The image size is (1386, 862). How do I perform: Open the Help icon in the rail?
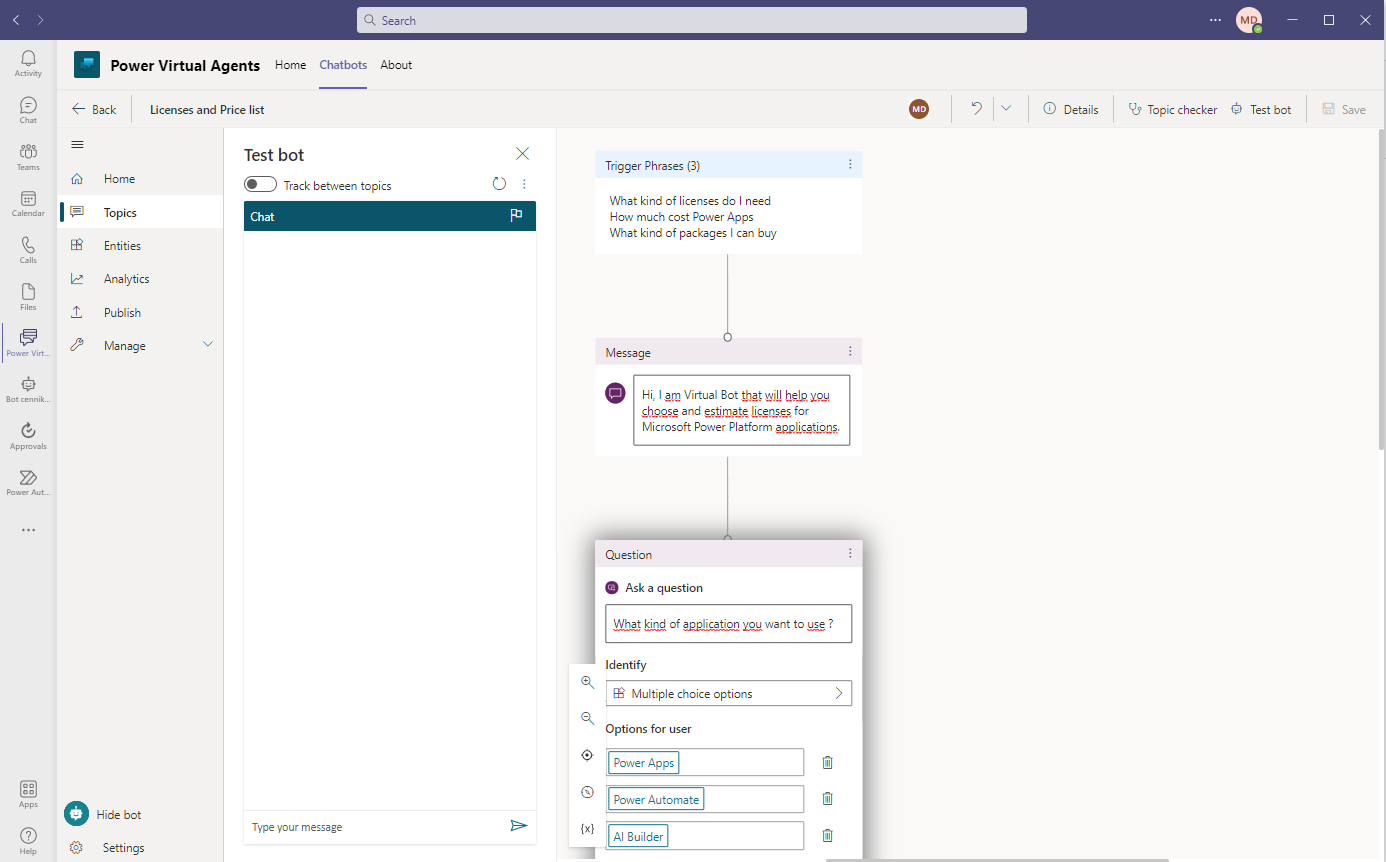pos(28,841)
